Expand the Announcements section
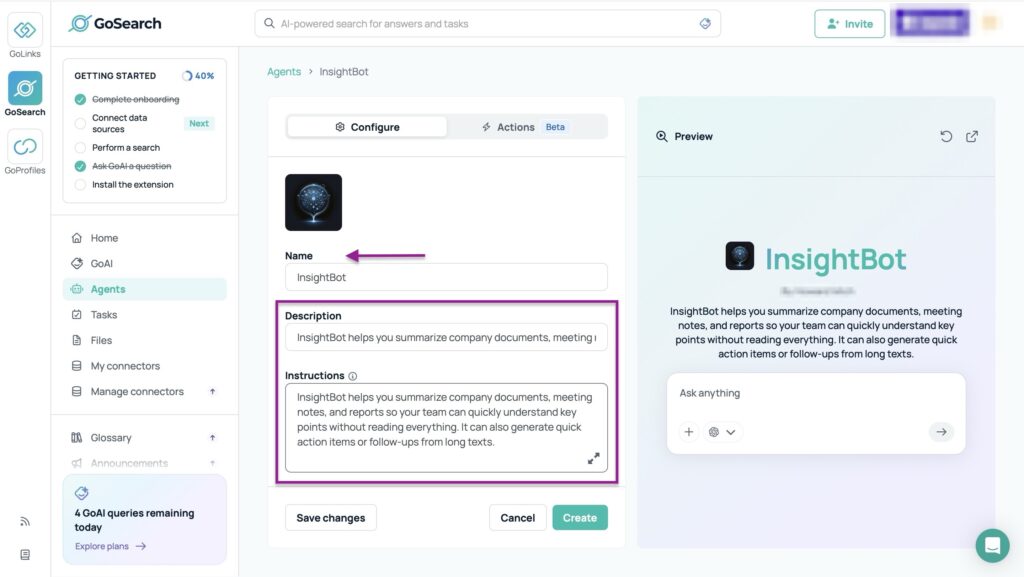The image size is (1024, 577). [x=211, y=463]
